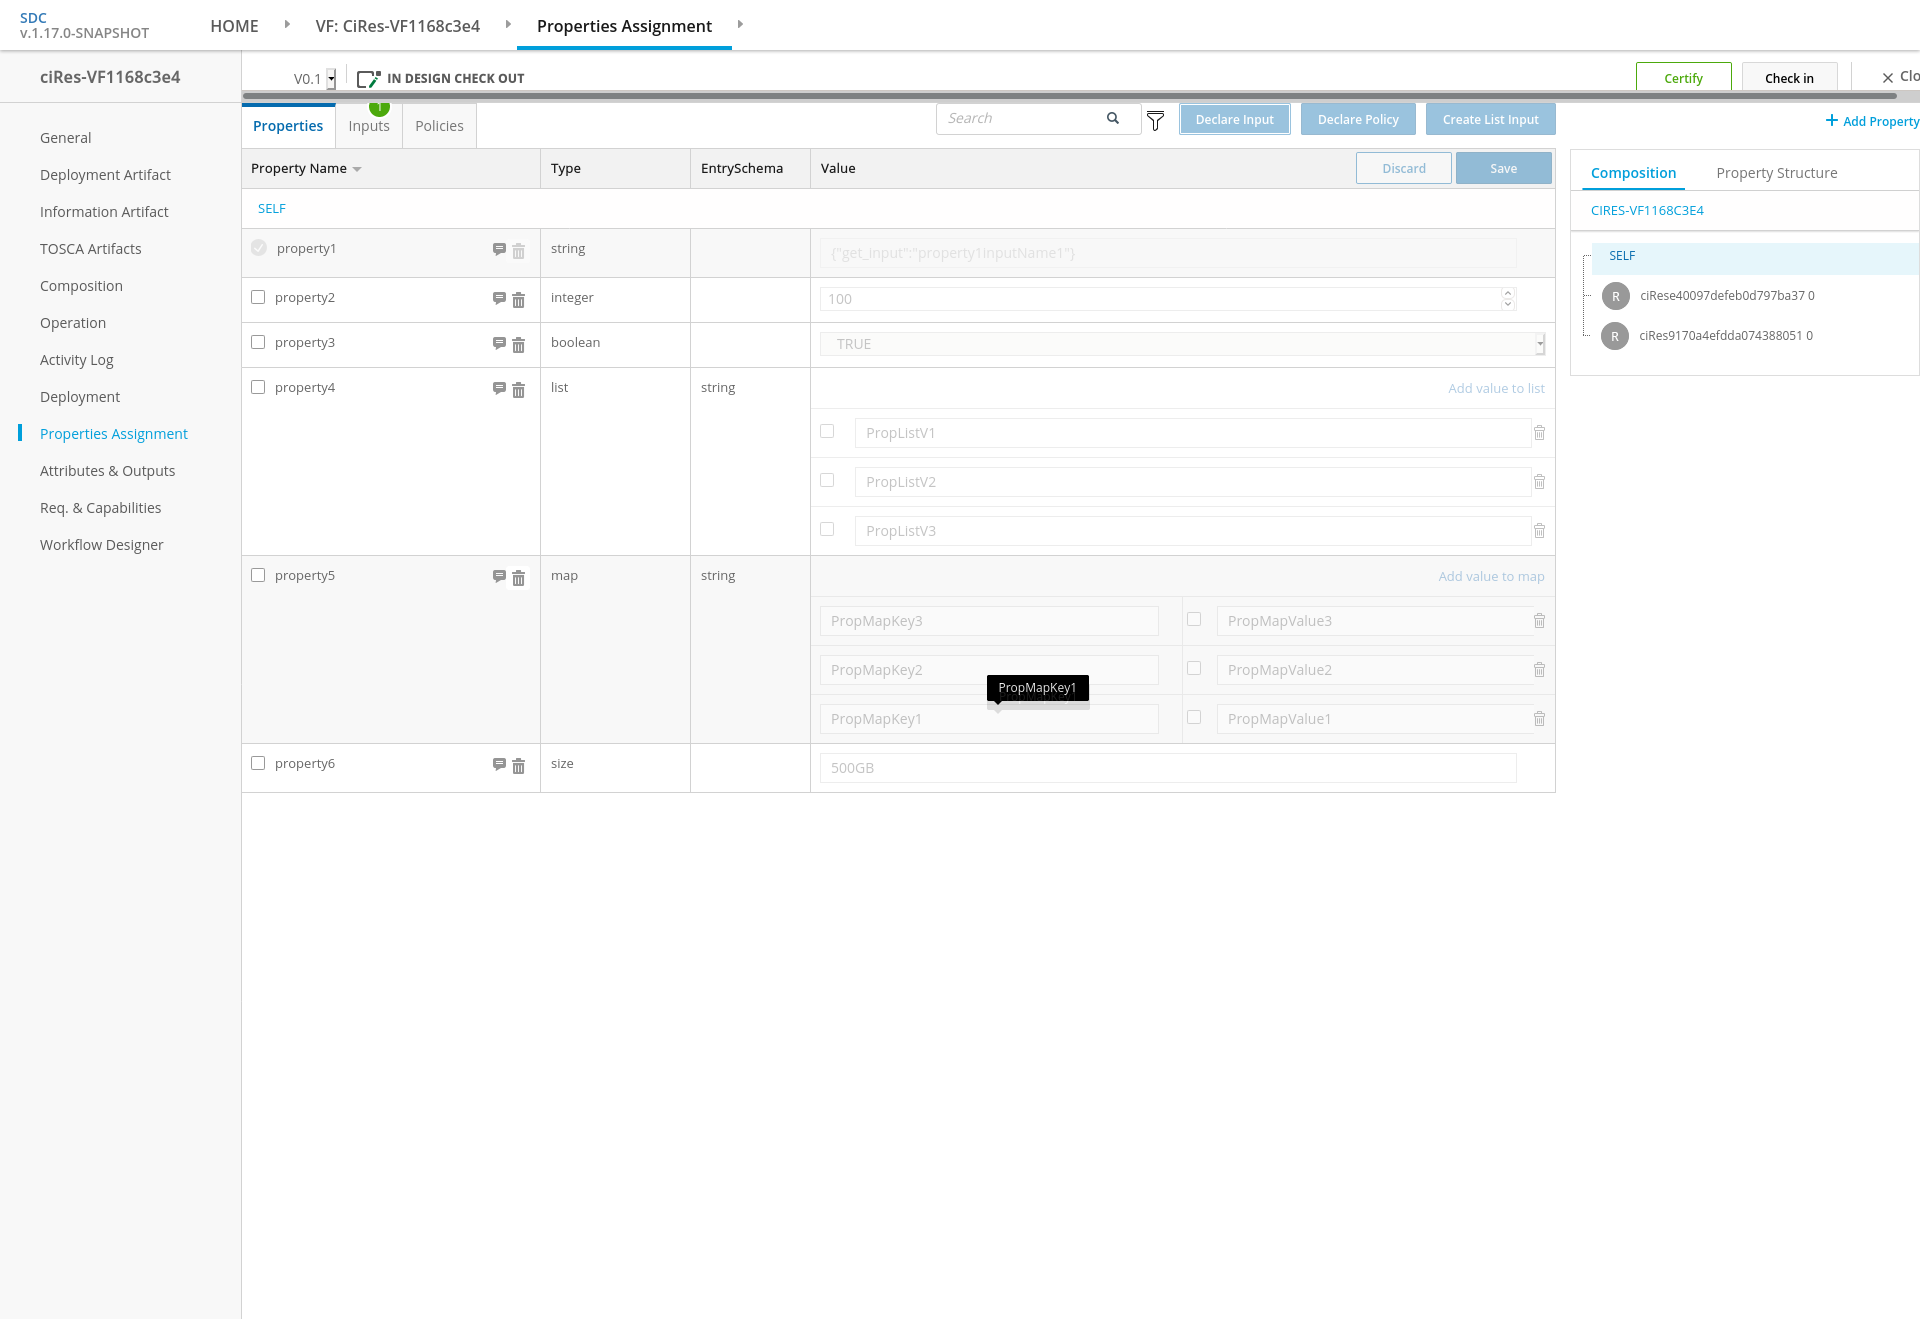Viewport: 1920px width, 1319px height.
Task: Click the property6 500GB value field
Action: coord(1168,768)
